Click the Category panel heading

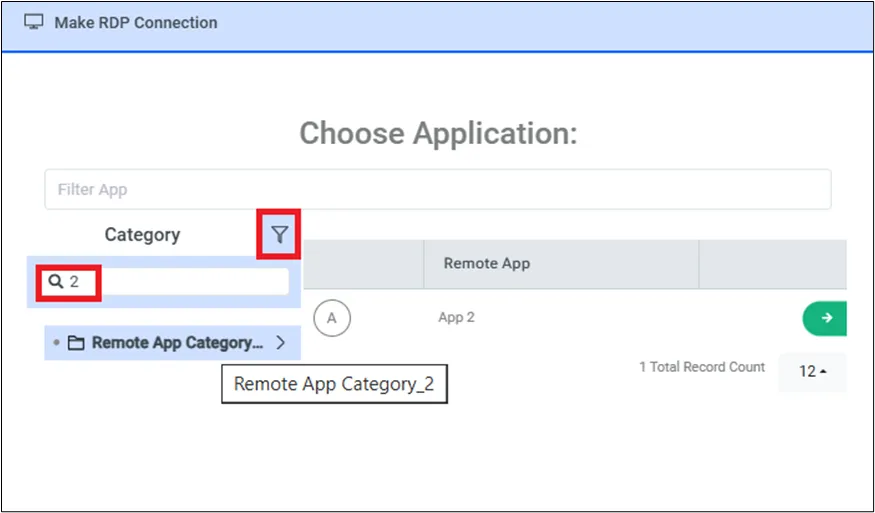click(142, 234)
